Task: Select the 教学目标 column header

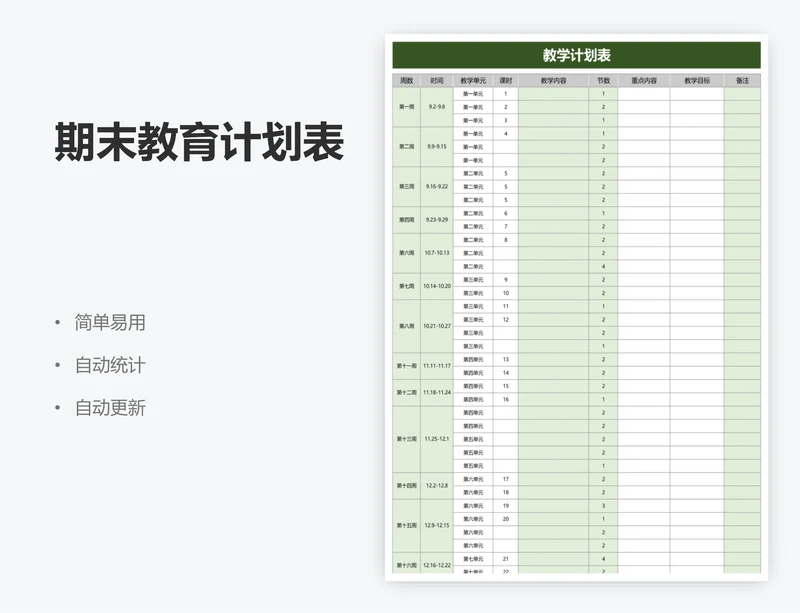Action: tap(697, 81)
